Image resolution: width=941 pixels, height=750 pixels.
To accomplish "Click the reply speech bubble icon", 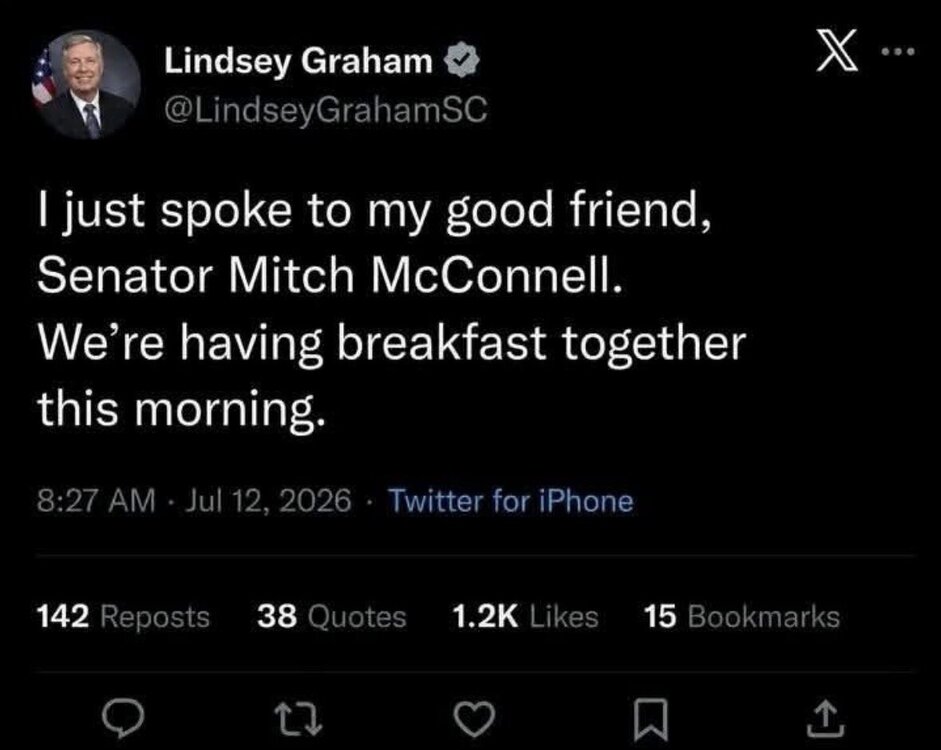I will (122, 718).
